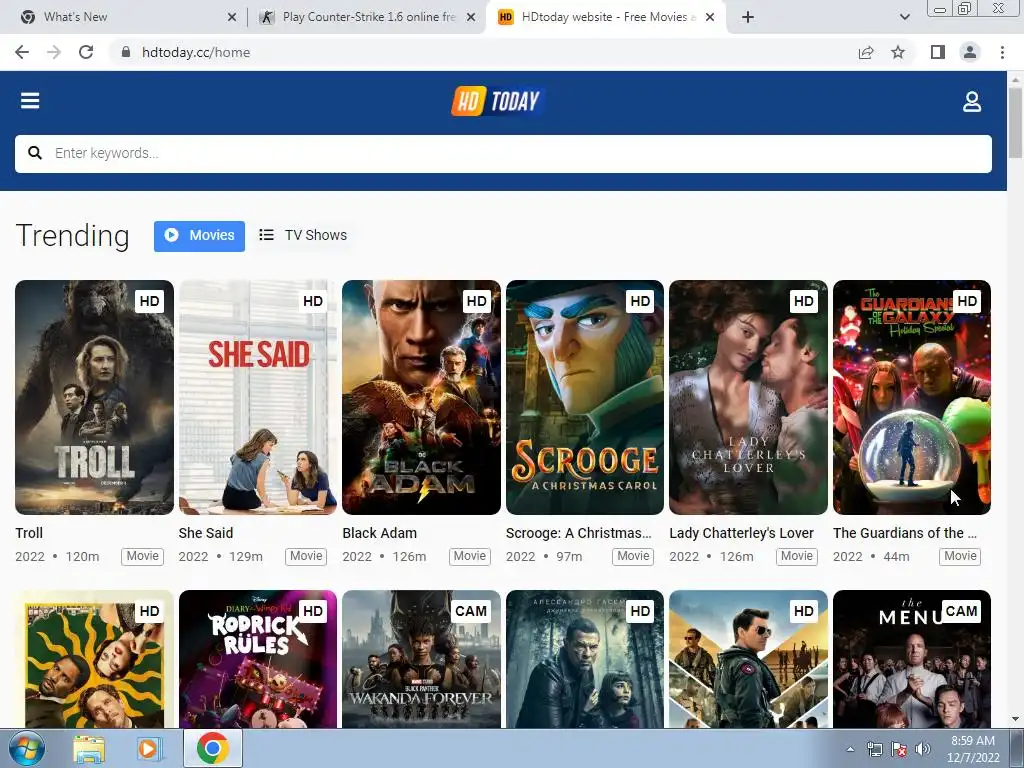The image size is (1024, 768).
Task: Launch the media player taskbar icon
Action: pyautogui.click(x=148, y=748)
